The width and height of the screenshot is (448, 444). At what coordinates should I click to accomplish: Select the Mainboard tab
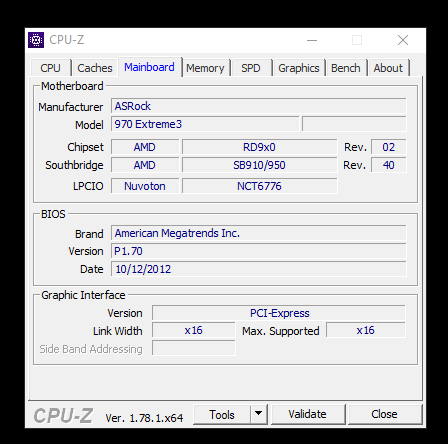pos(150,67)
